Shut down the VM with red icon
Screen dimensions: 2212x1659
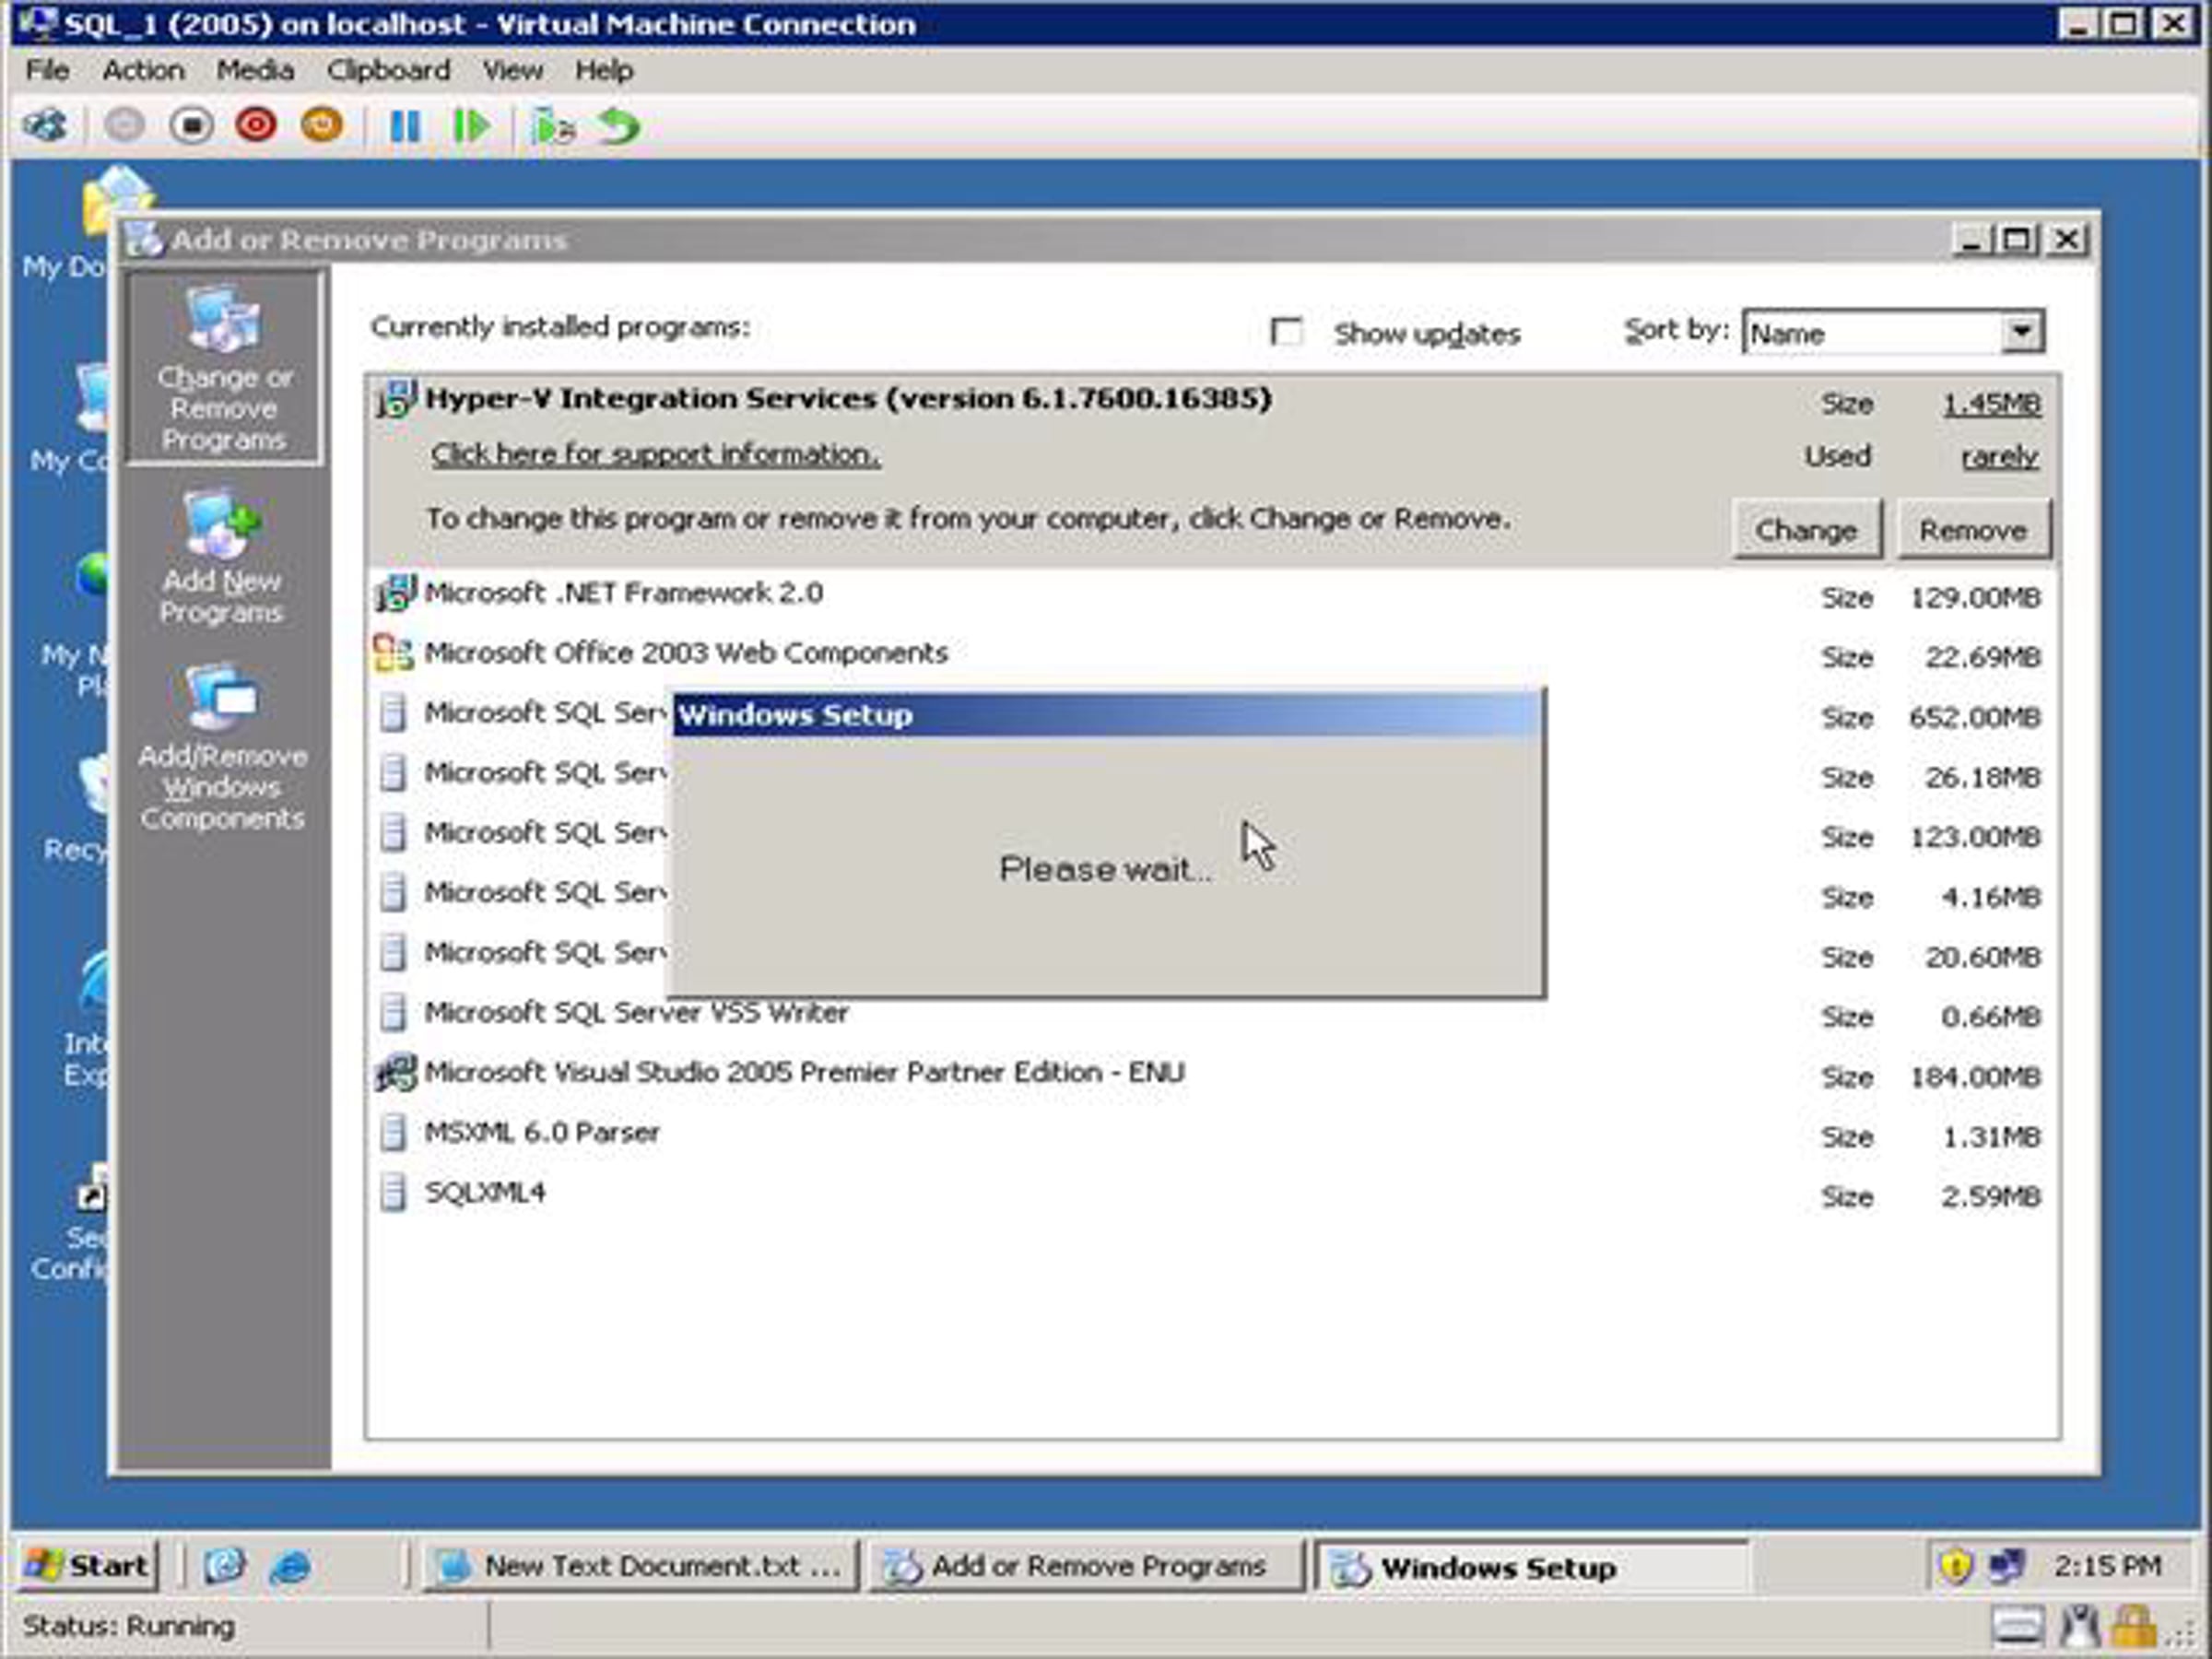(256, 126)
